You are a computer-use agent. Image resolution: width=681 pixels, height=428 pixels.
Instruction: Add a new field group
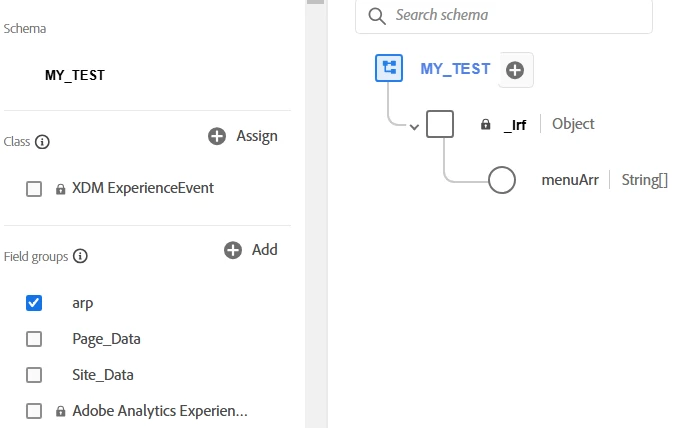point(251,250)
